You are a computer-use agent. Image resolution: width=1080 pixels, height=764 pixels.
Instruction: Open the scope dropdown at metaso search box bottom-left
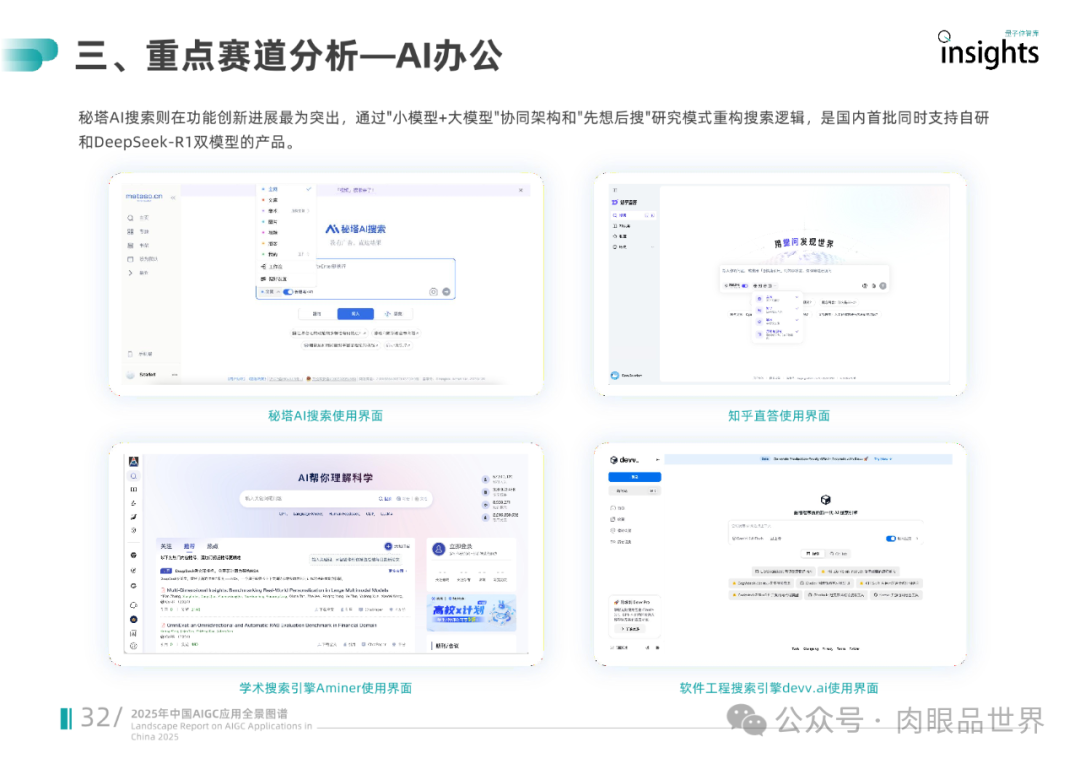[270, 292]
